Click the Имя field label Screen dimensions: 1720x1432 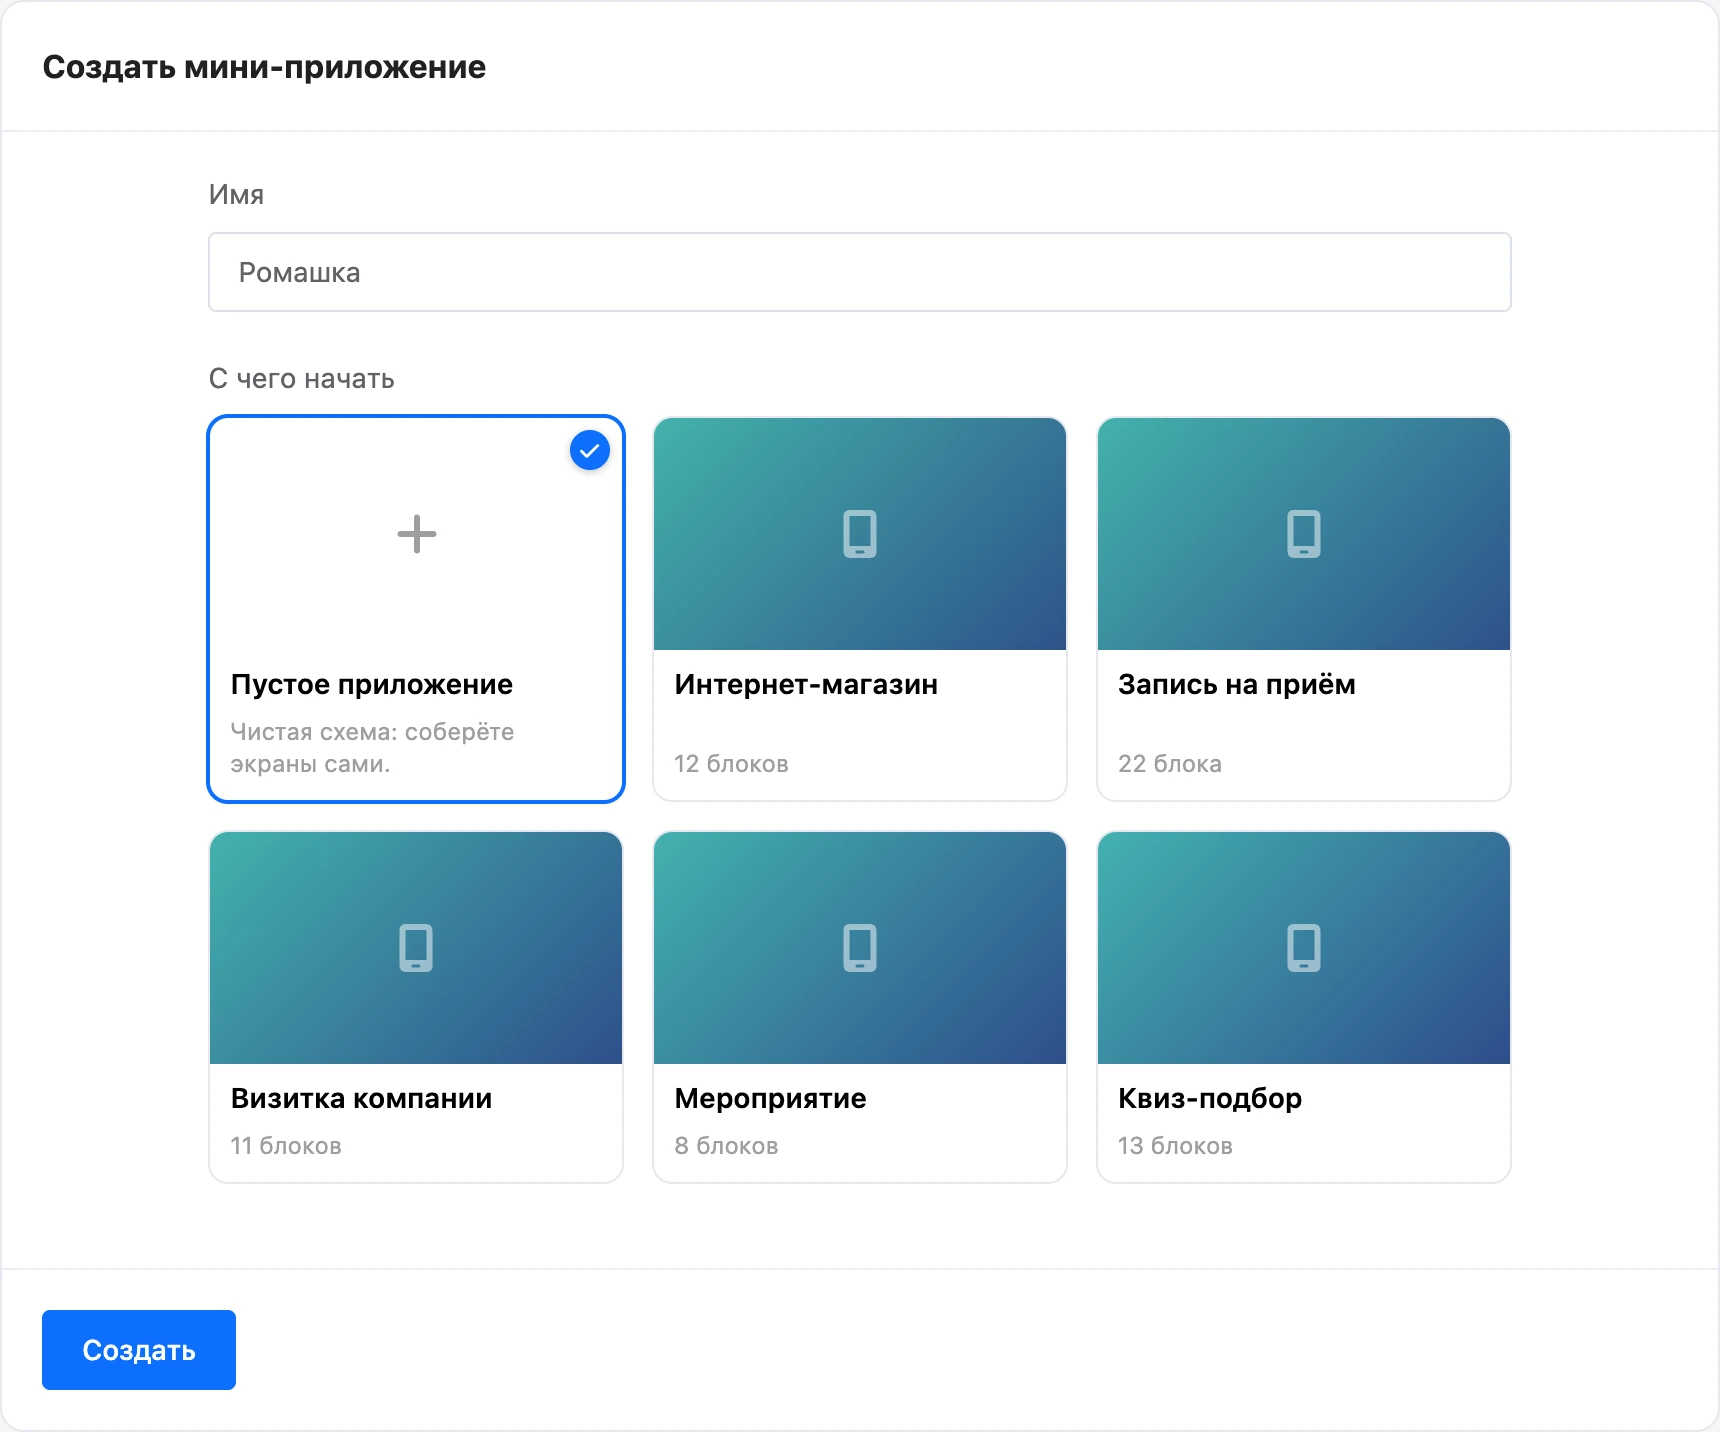tap(236, 195)
